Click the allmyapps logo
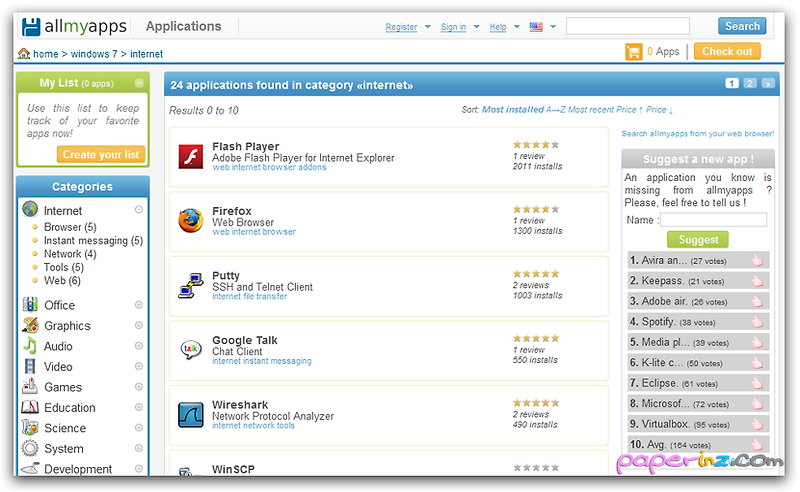 (74, 26)
